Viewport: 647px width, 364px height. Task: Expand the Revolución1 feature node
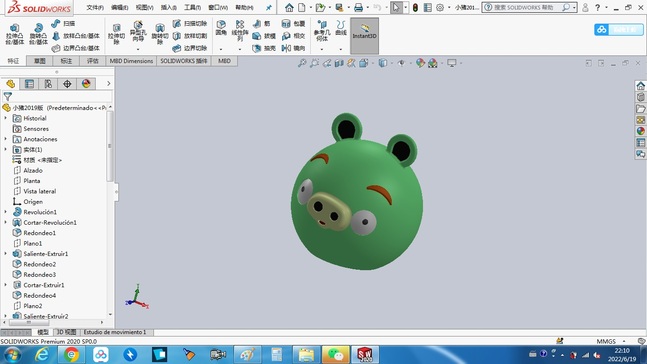tap(5, 212)
